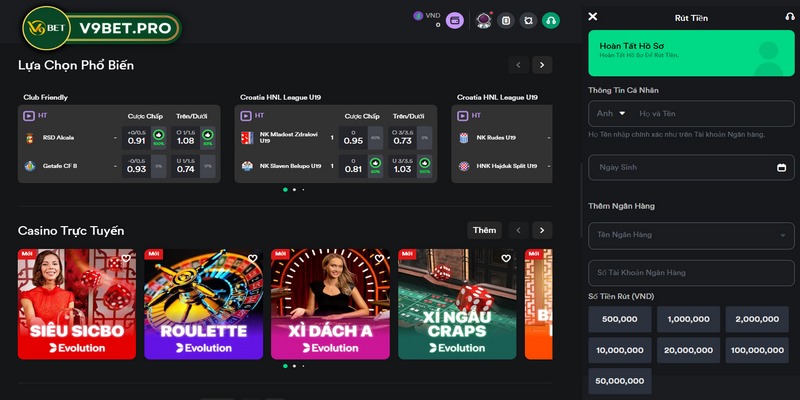The height and width of the screenshot is (400, 800).
Task: Expand the Anh title dropdown
Action: 611,113
